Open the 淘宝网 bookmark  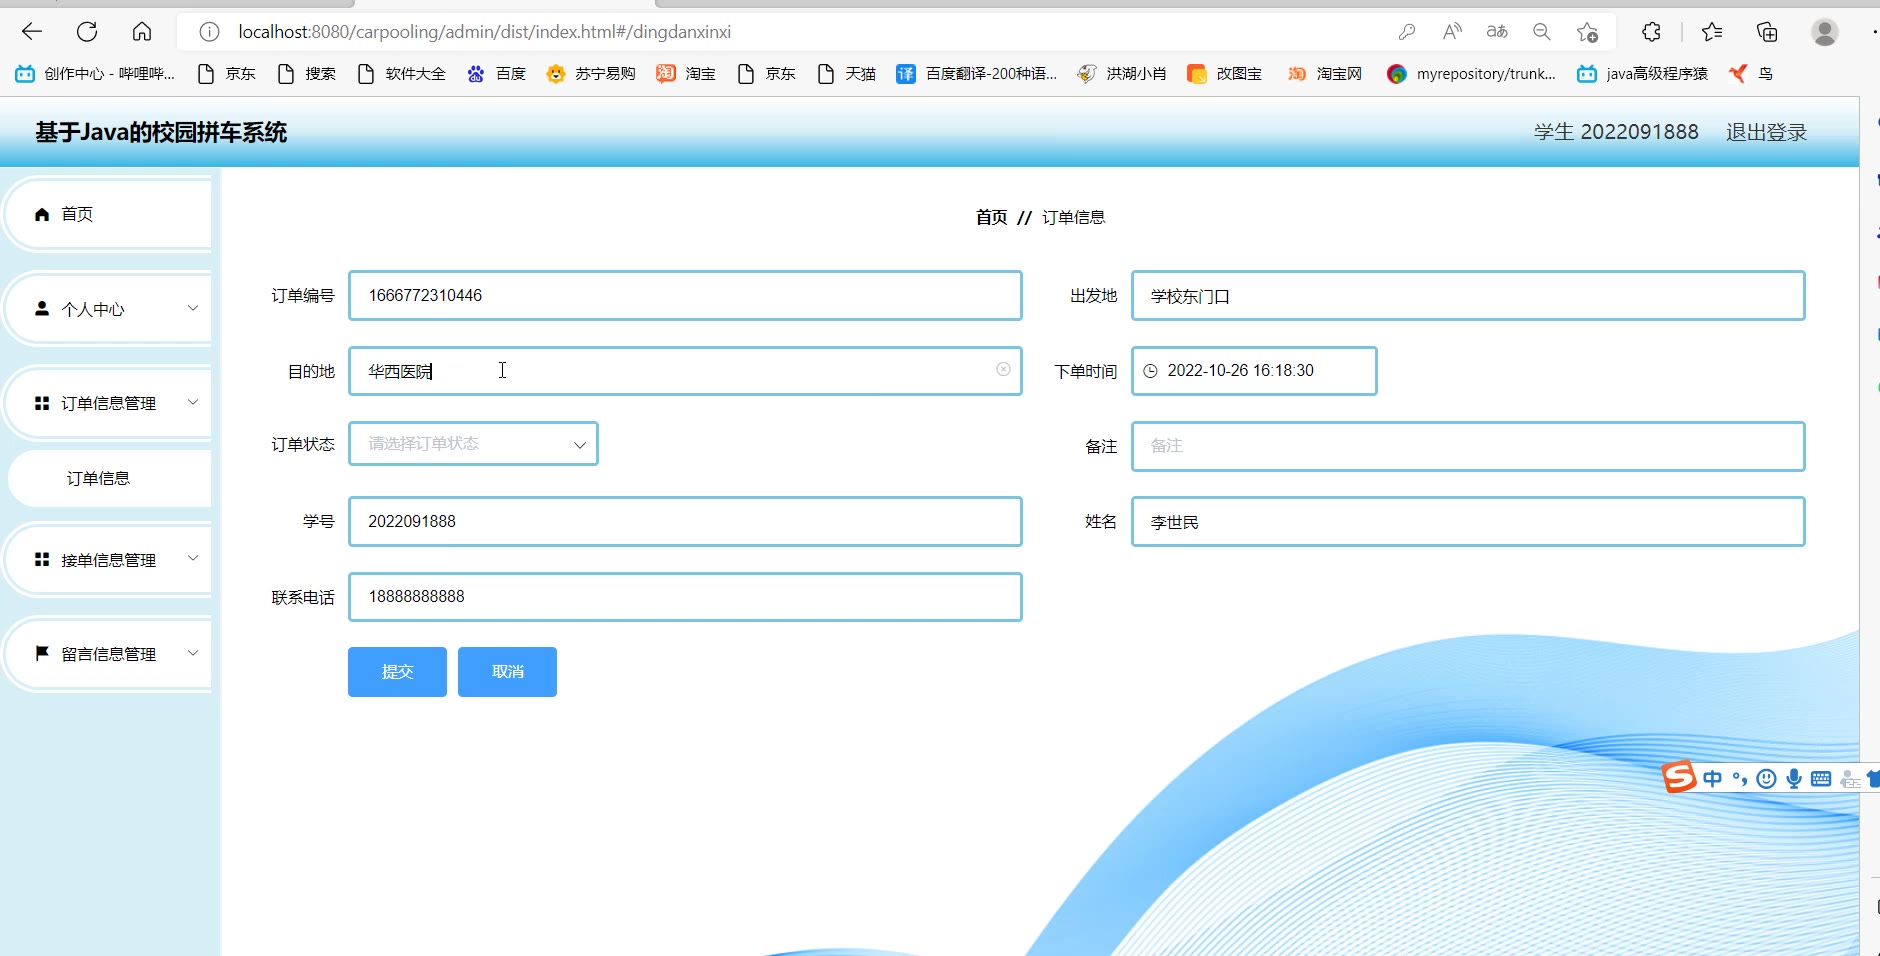tap(1325, 74)
